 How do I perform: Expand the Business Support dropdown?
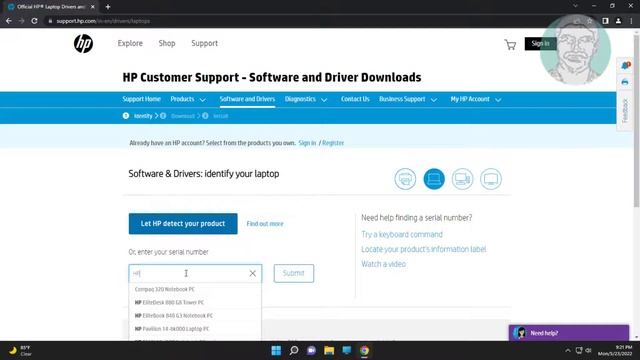(434, 100)
